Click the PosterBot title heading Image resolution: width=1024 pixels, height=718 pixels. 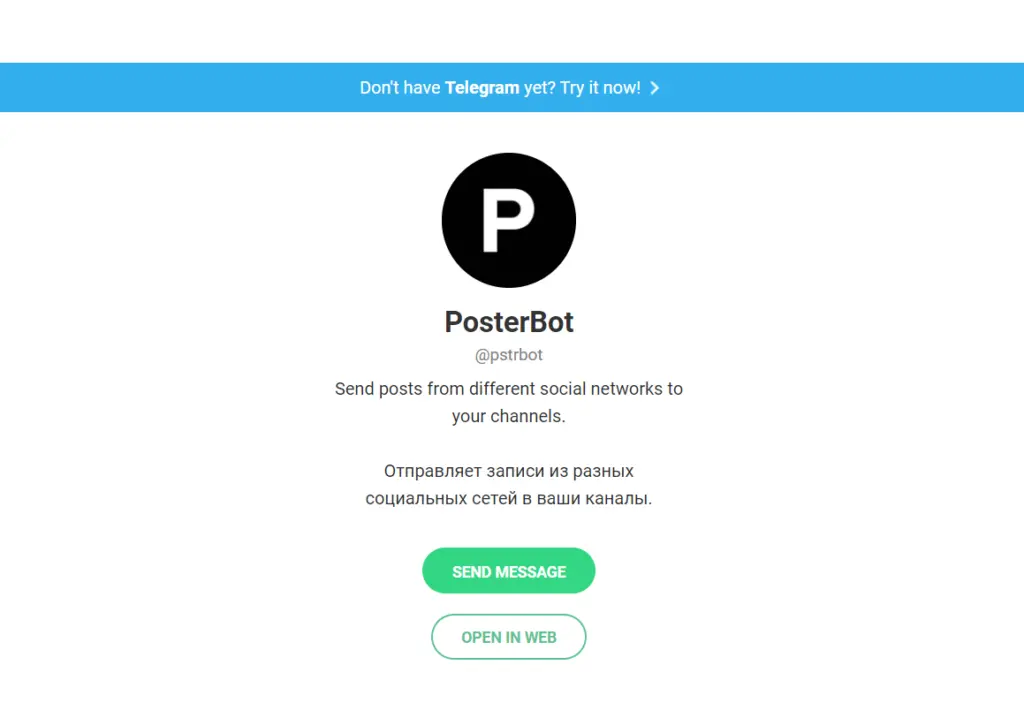pyautogui.click(x=509, y=322)
